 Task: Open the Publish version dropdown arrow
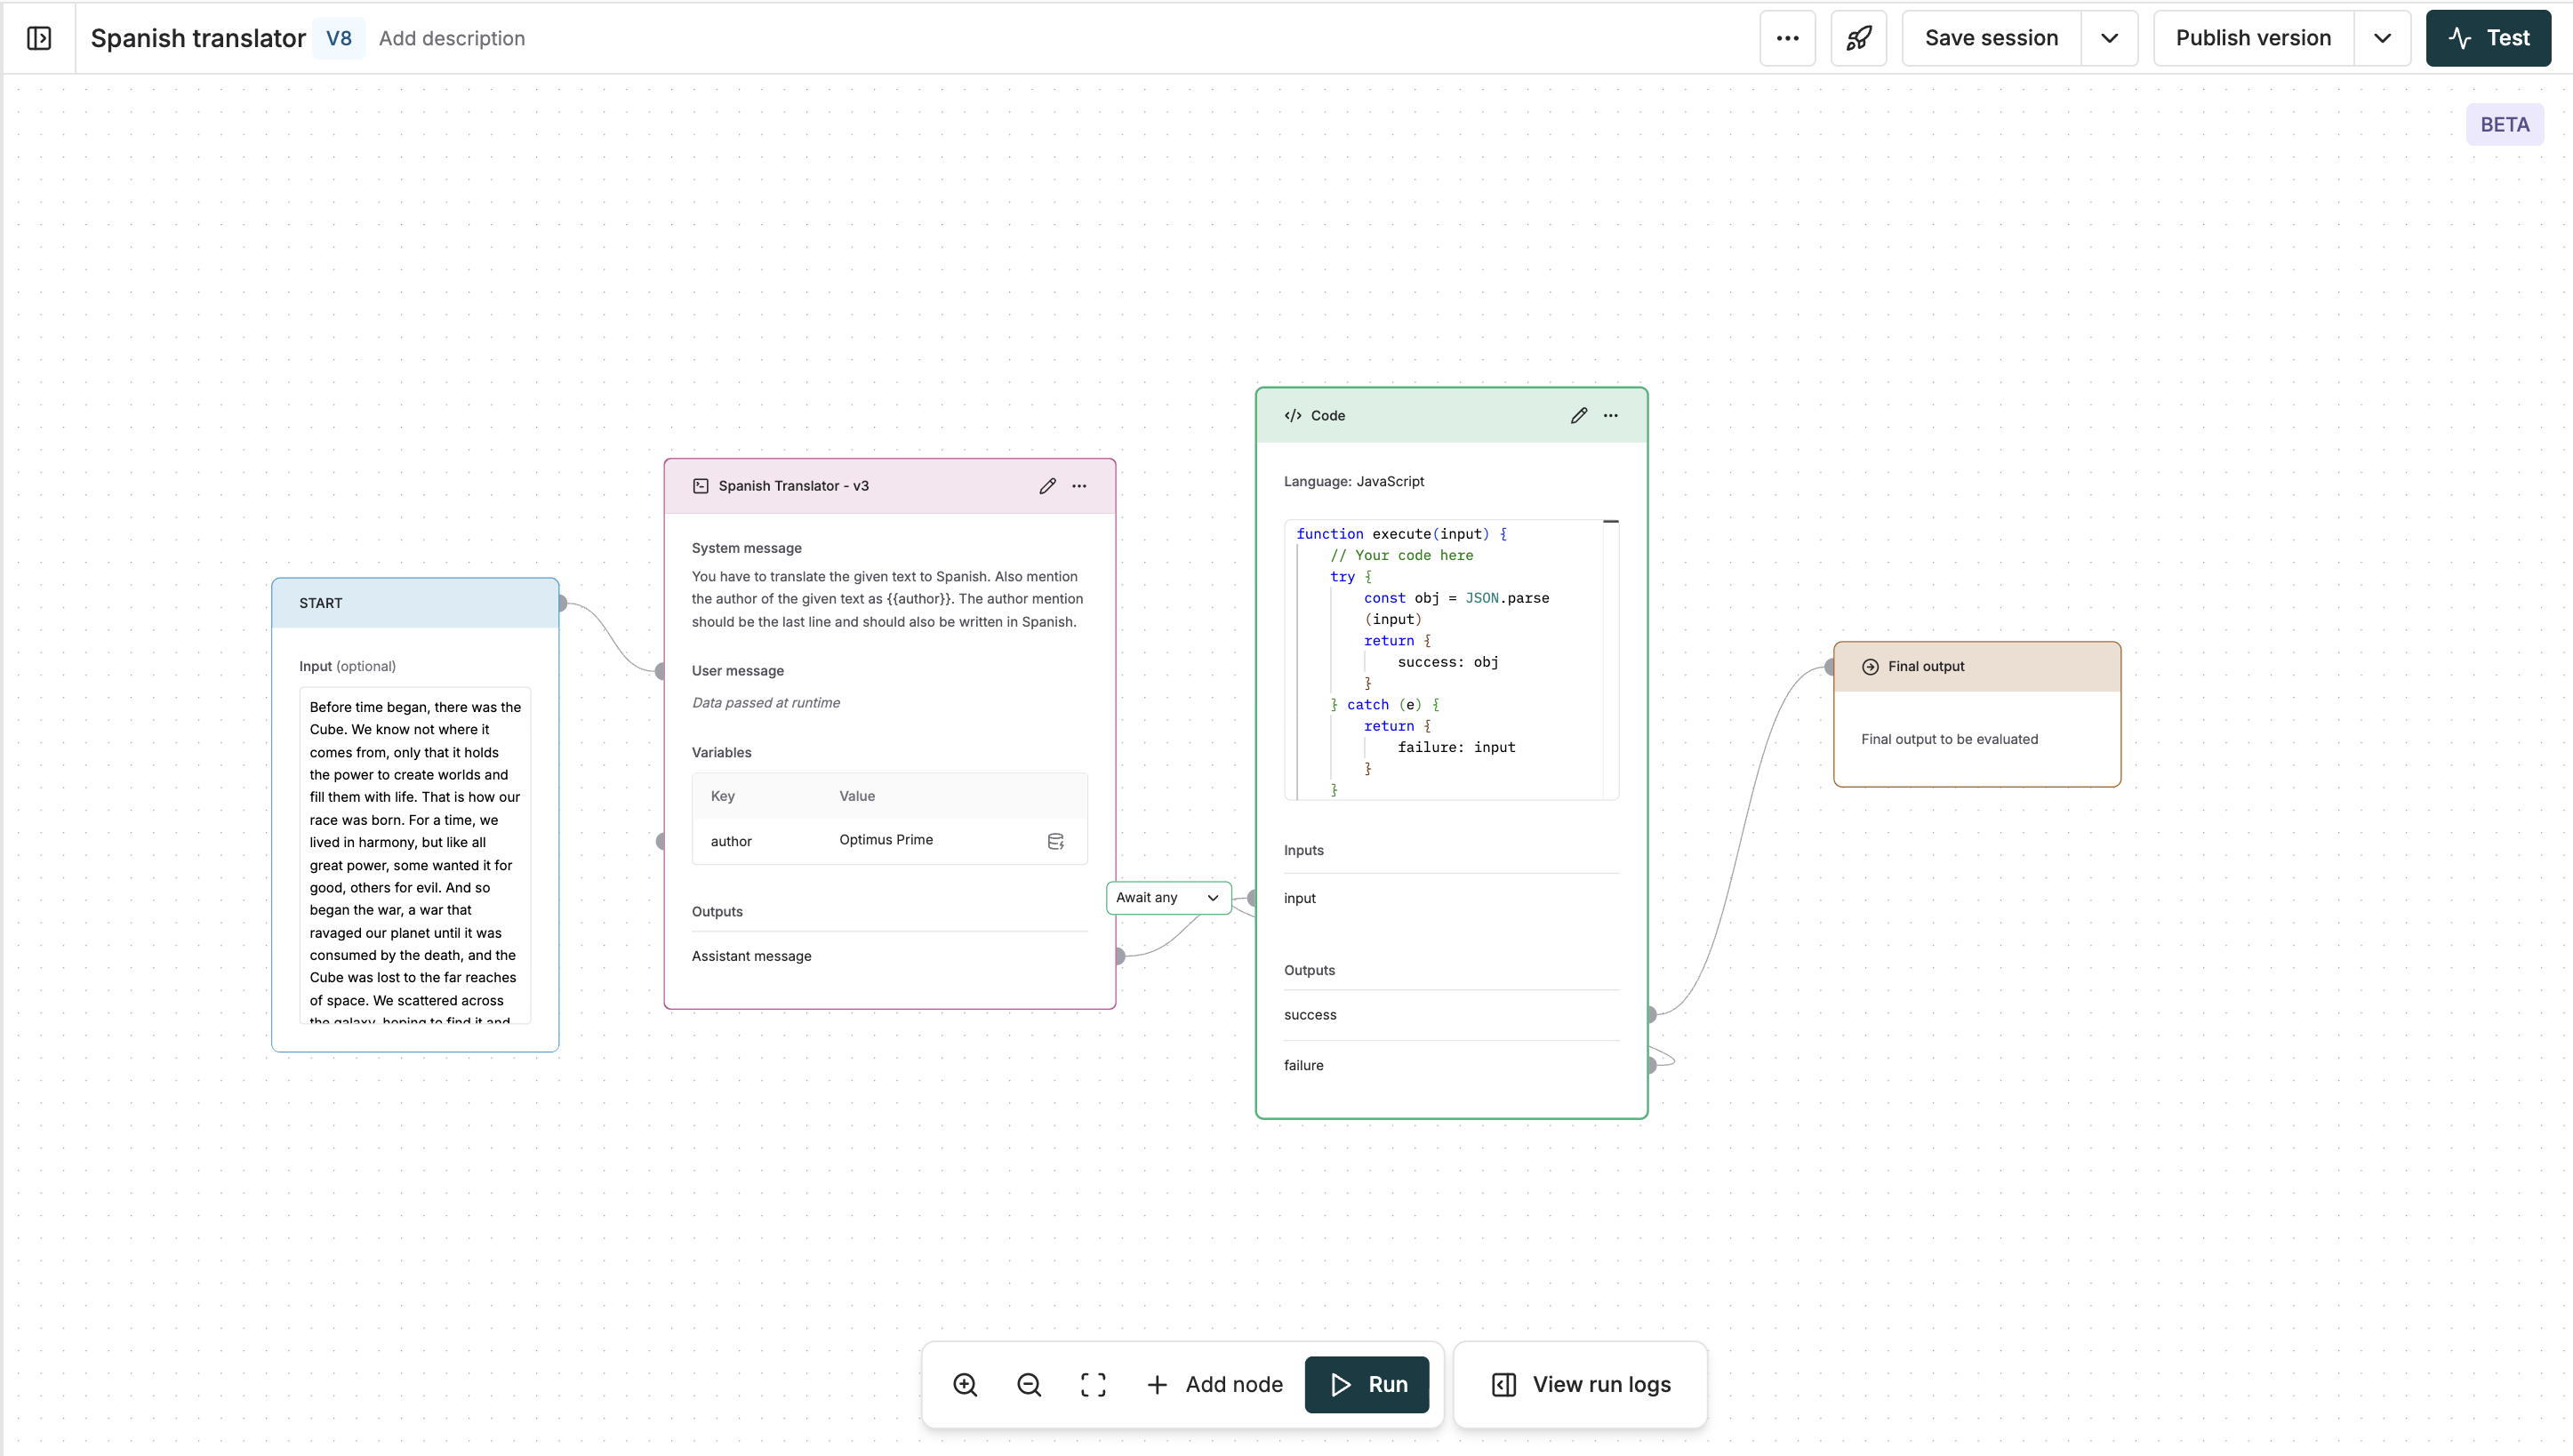point(2382,38)
